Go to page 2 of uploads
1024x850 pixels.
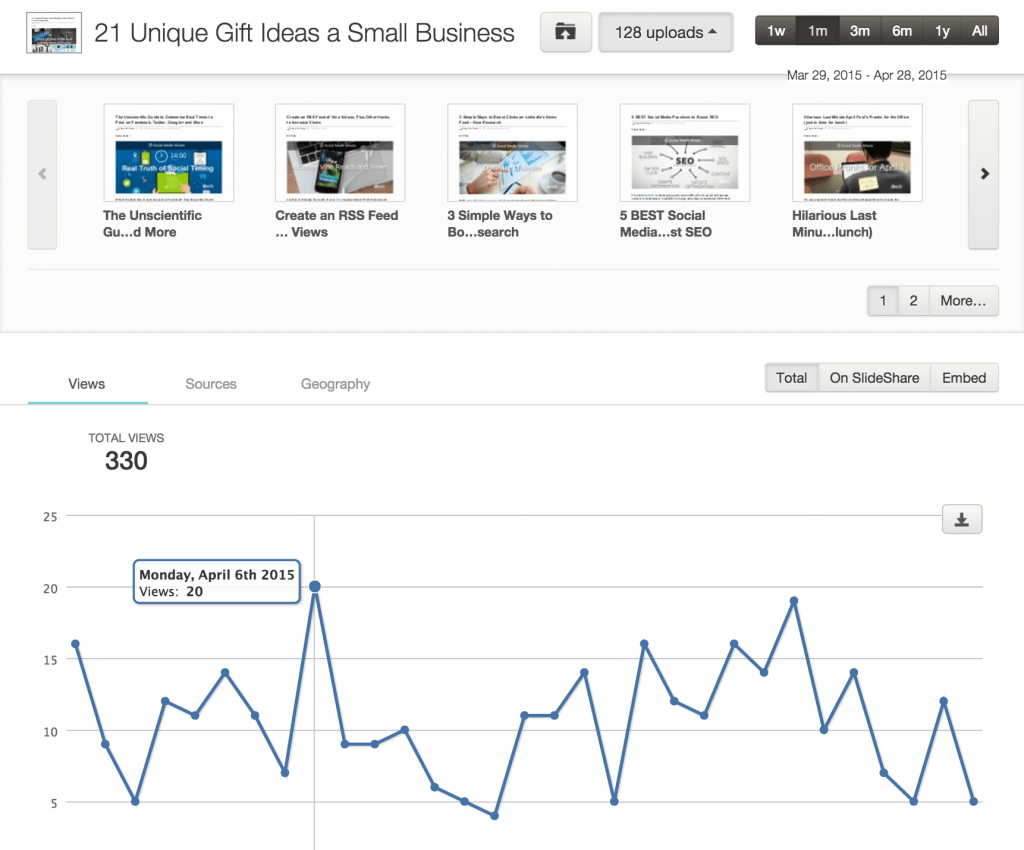[913, 300]
